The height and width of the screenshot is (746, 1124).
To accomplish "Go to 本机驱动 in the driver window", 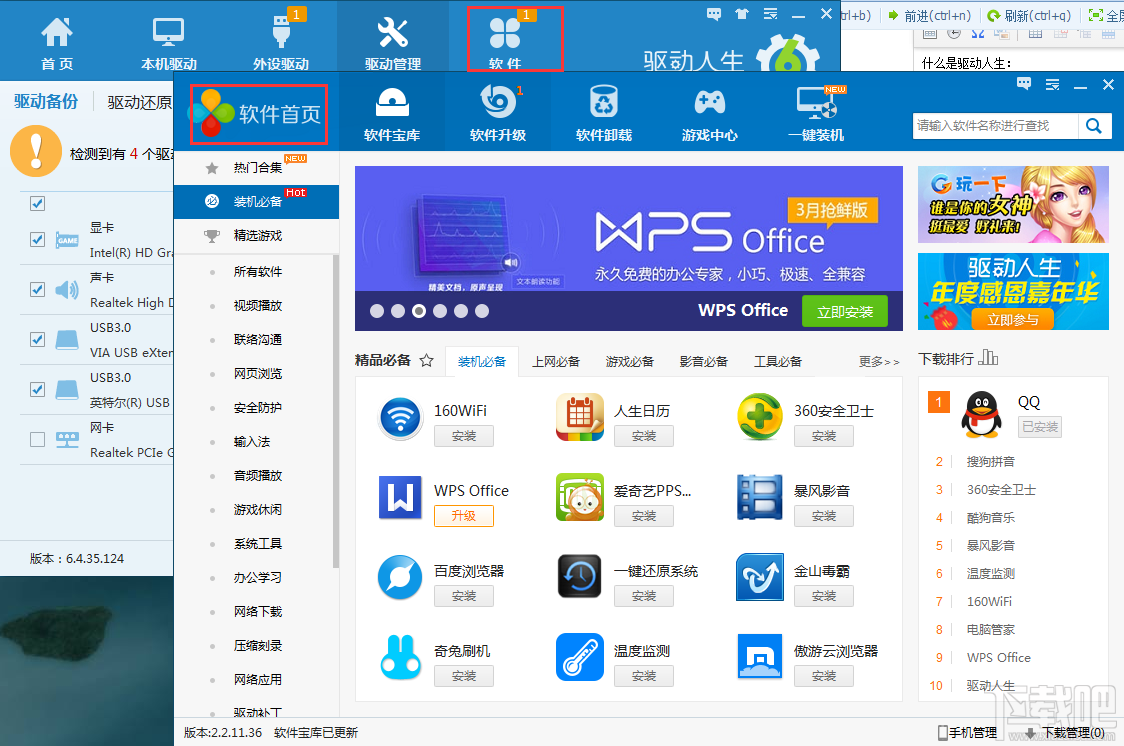I will 168,42.
